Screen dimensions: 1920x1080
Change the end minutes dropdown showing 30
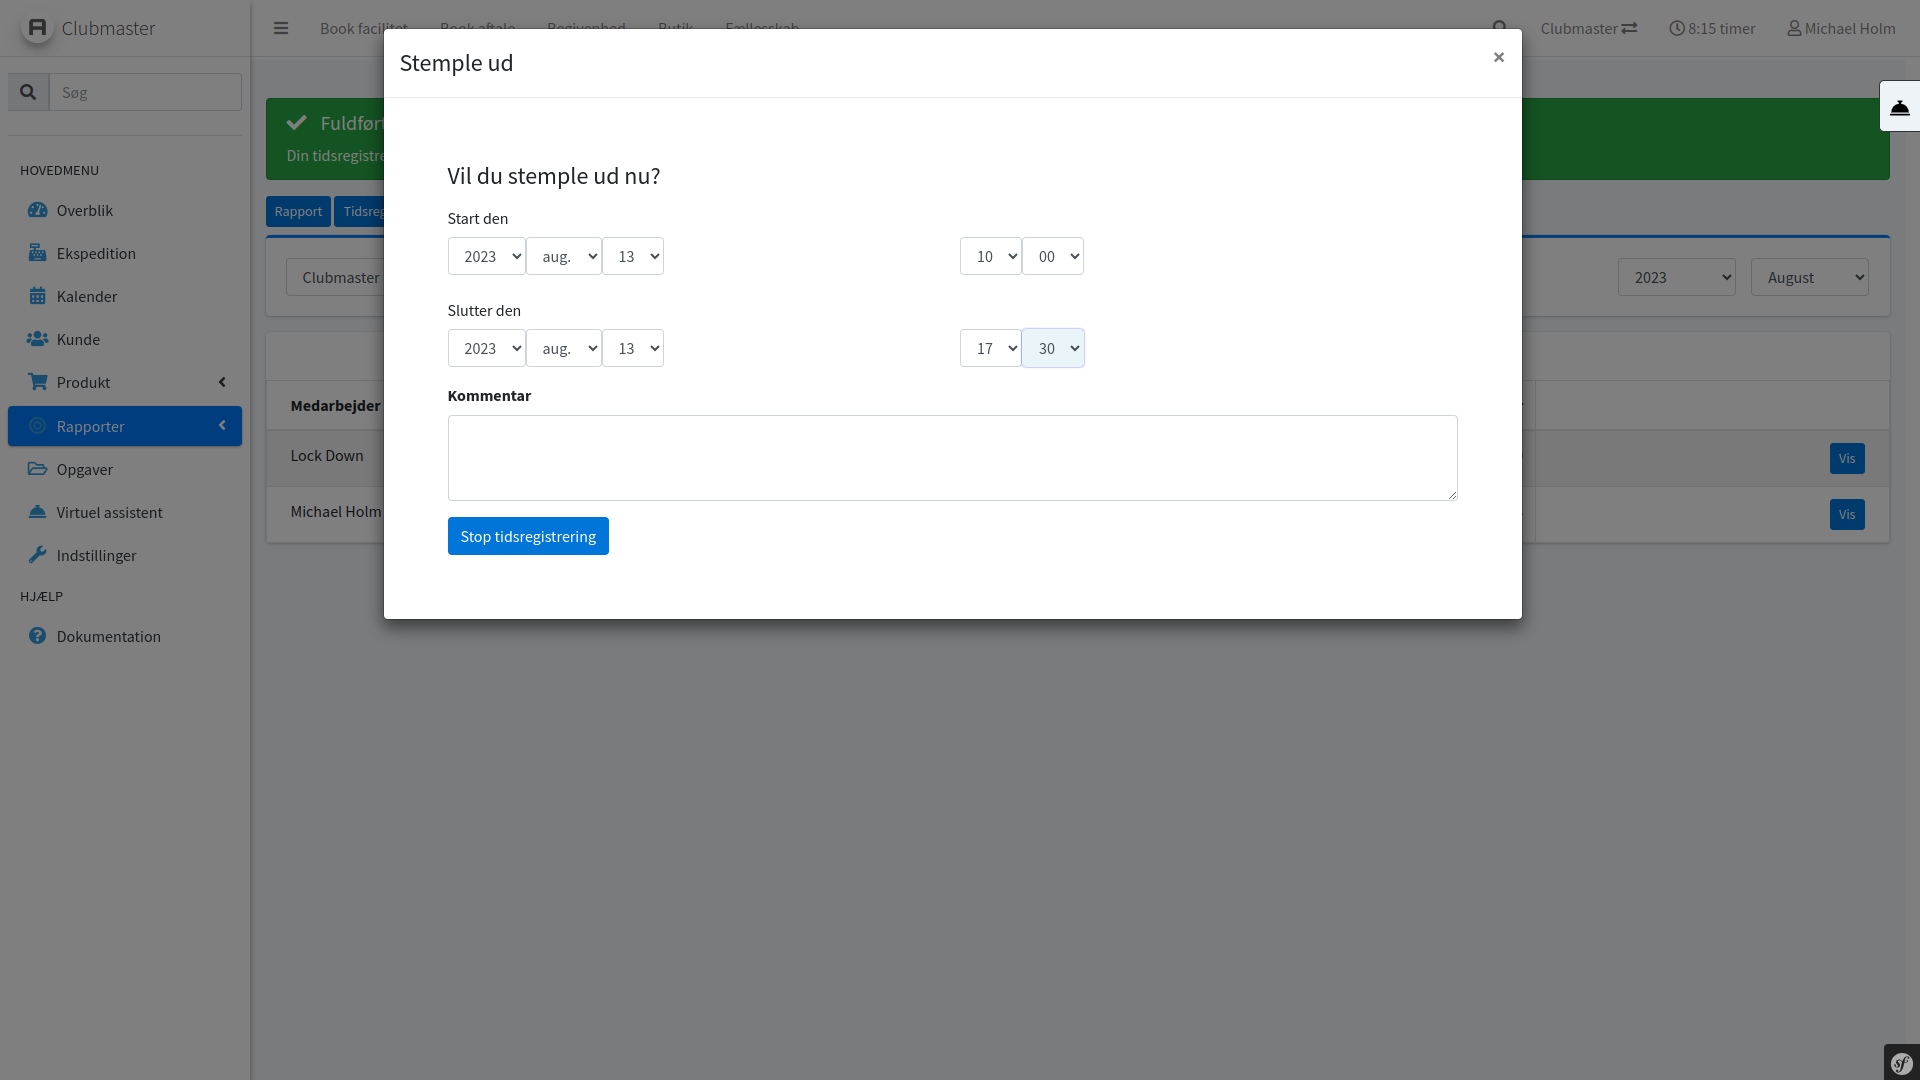coord(1052,348)
